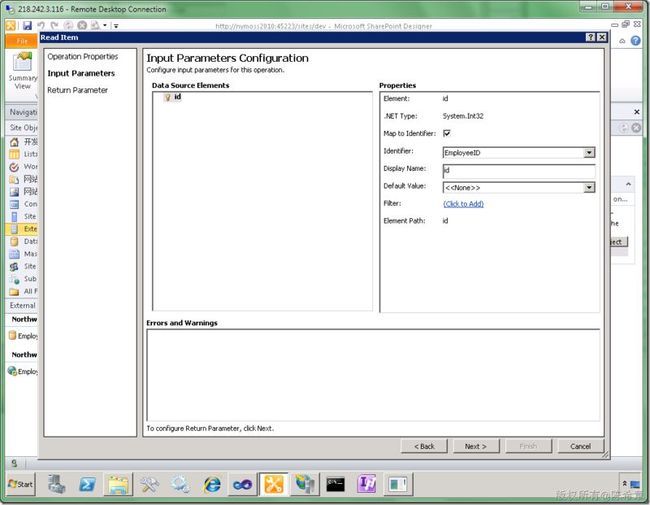
Task: Open PowerShell from the taskbar
Action: click(87, 484)
